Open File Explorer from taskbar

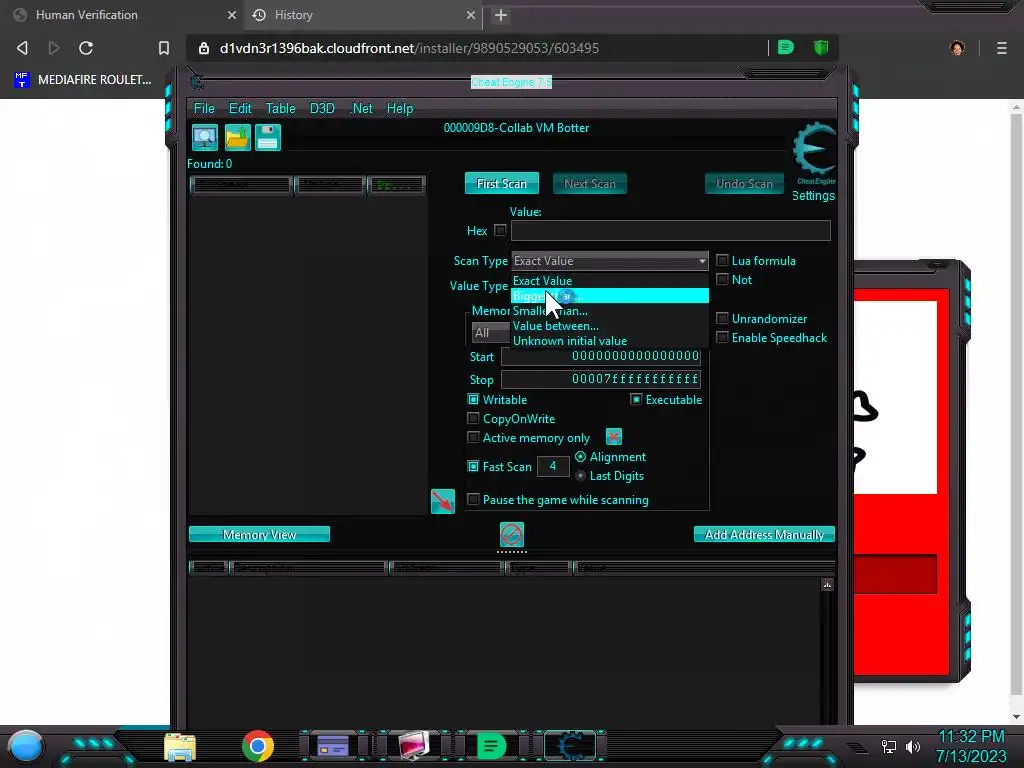tap(180, 747)
